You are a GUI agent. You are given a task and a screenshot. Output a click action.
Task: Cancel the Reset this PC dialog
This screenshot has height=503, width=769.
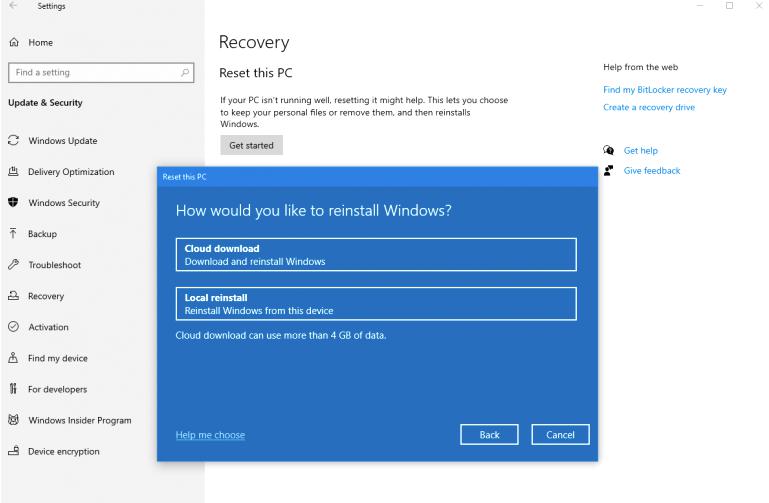pos(560,434)
